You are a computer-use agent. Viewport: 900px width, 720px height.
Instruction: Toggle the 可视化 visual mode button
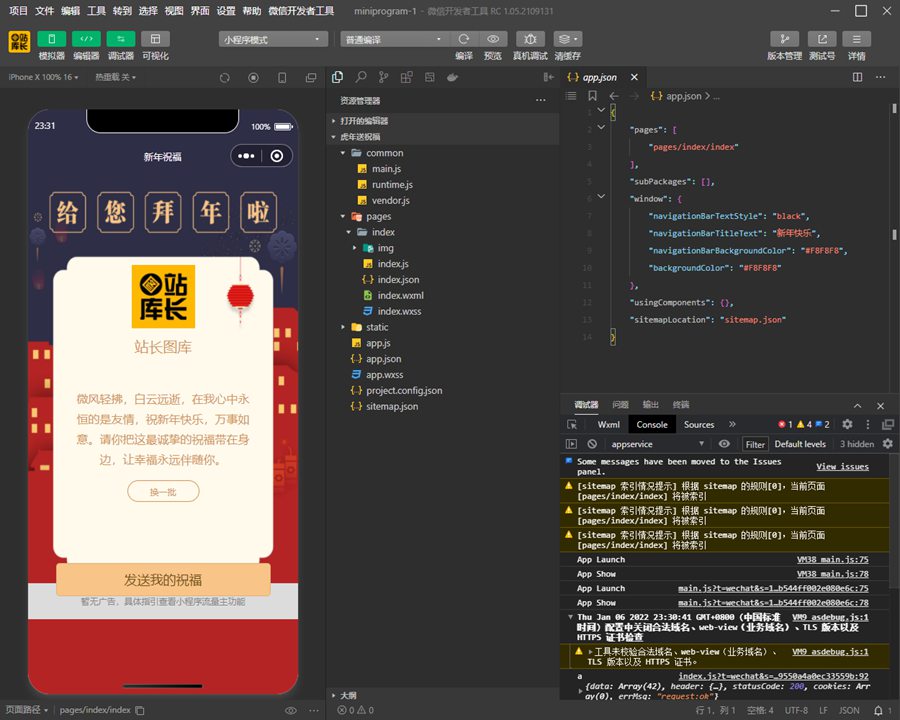click(x=155, y=39)
